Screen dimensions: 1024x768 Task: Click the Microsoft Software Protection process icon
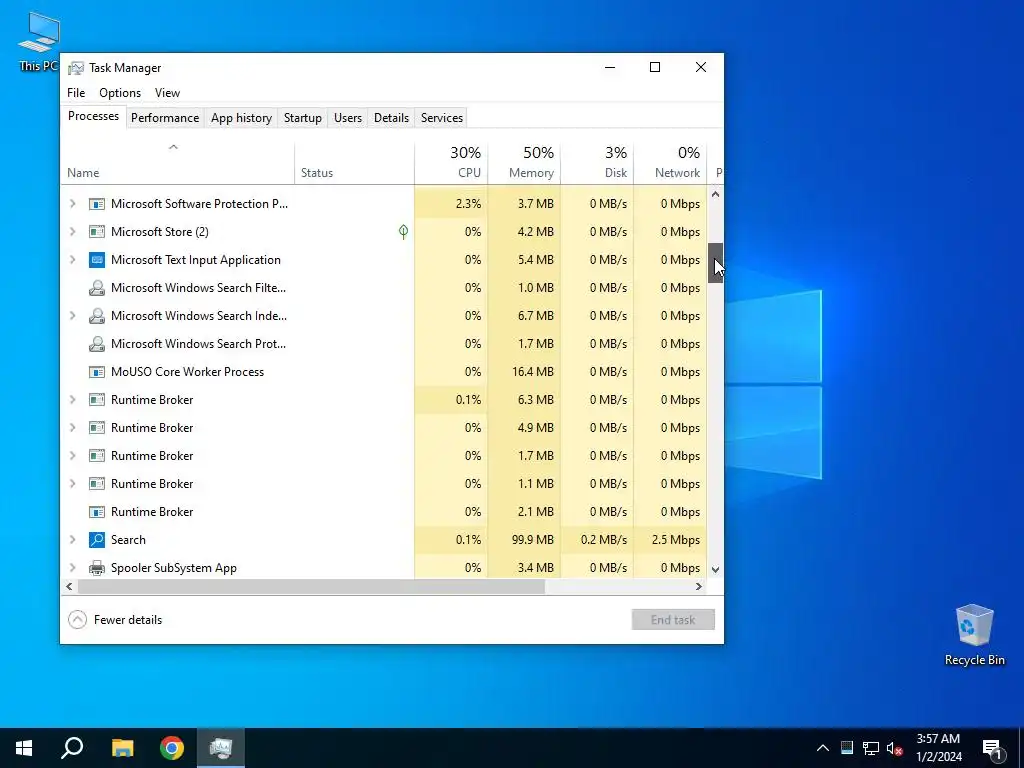[x=97, y=204]
